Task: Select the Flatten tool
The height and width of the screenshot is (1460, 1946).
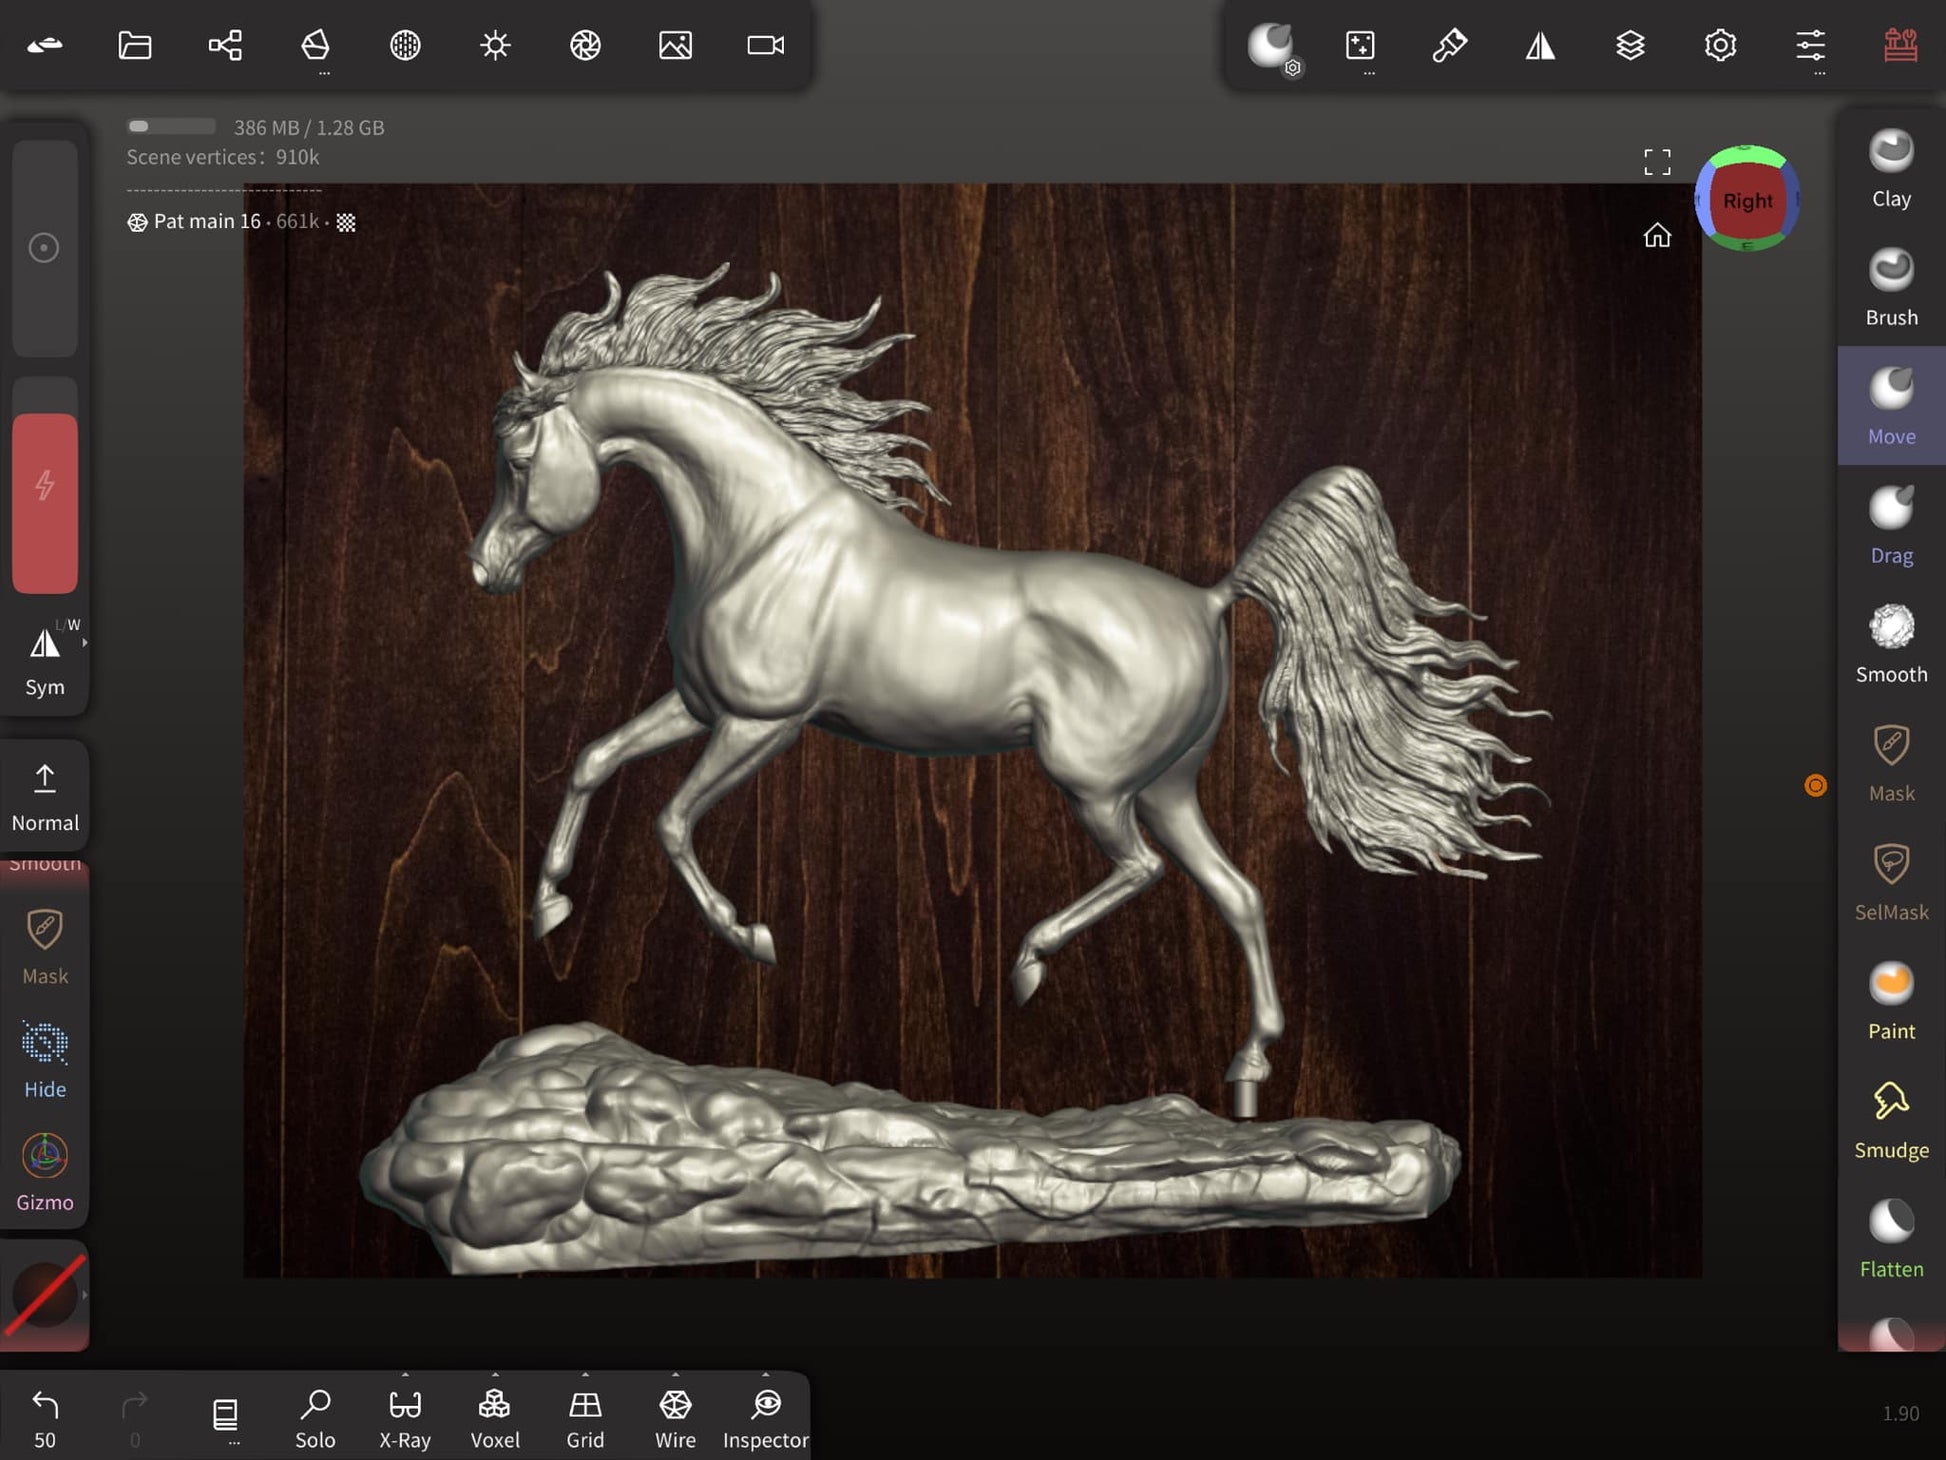Action: point(1890,1239)
